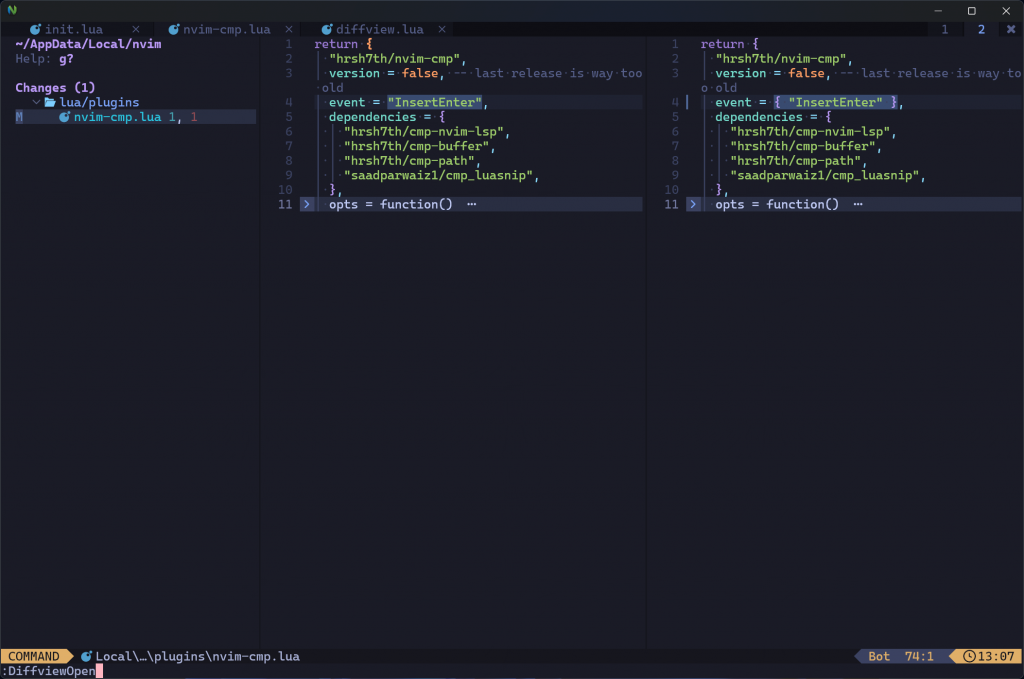1024x679 pixels.
Task: Click the :DiffviewOpen command line input
Action: pyautogui.click(x=52, y=671)
